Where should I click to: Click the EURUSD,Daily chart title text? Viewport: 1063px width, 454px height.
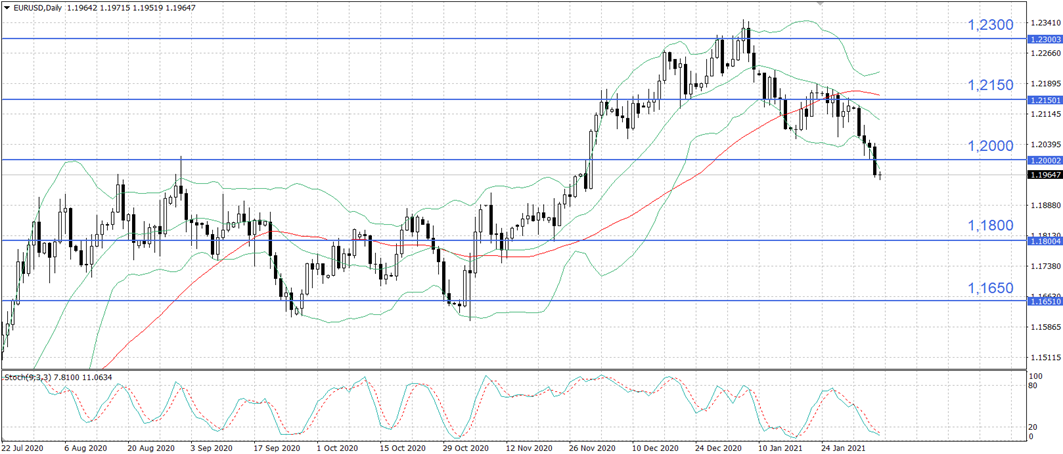click(41, 8)
